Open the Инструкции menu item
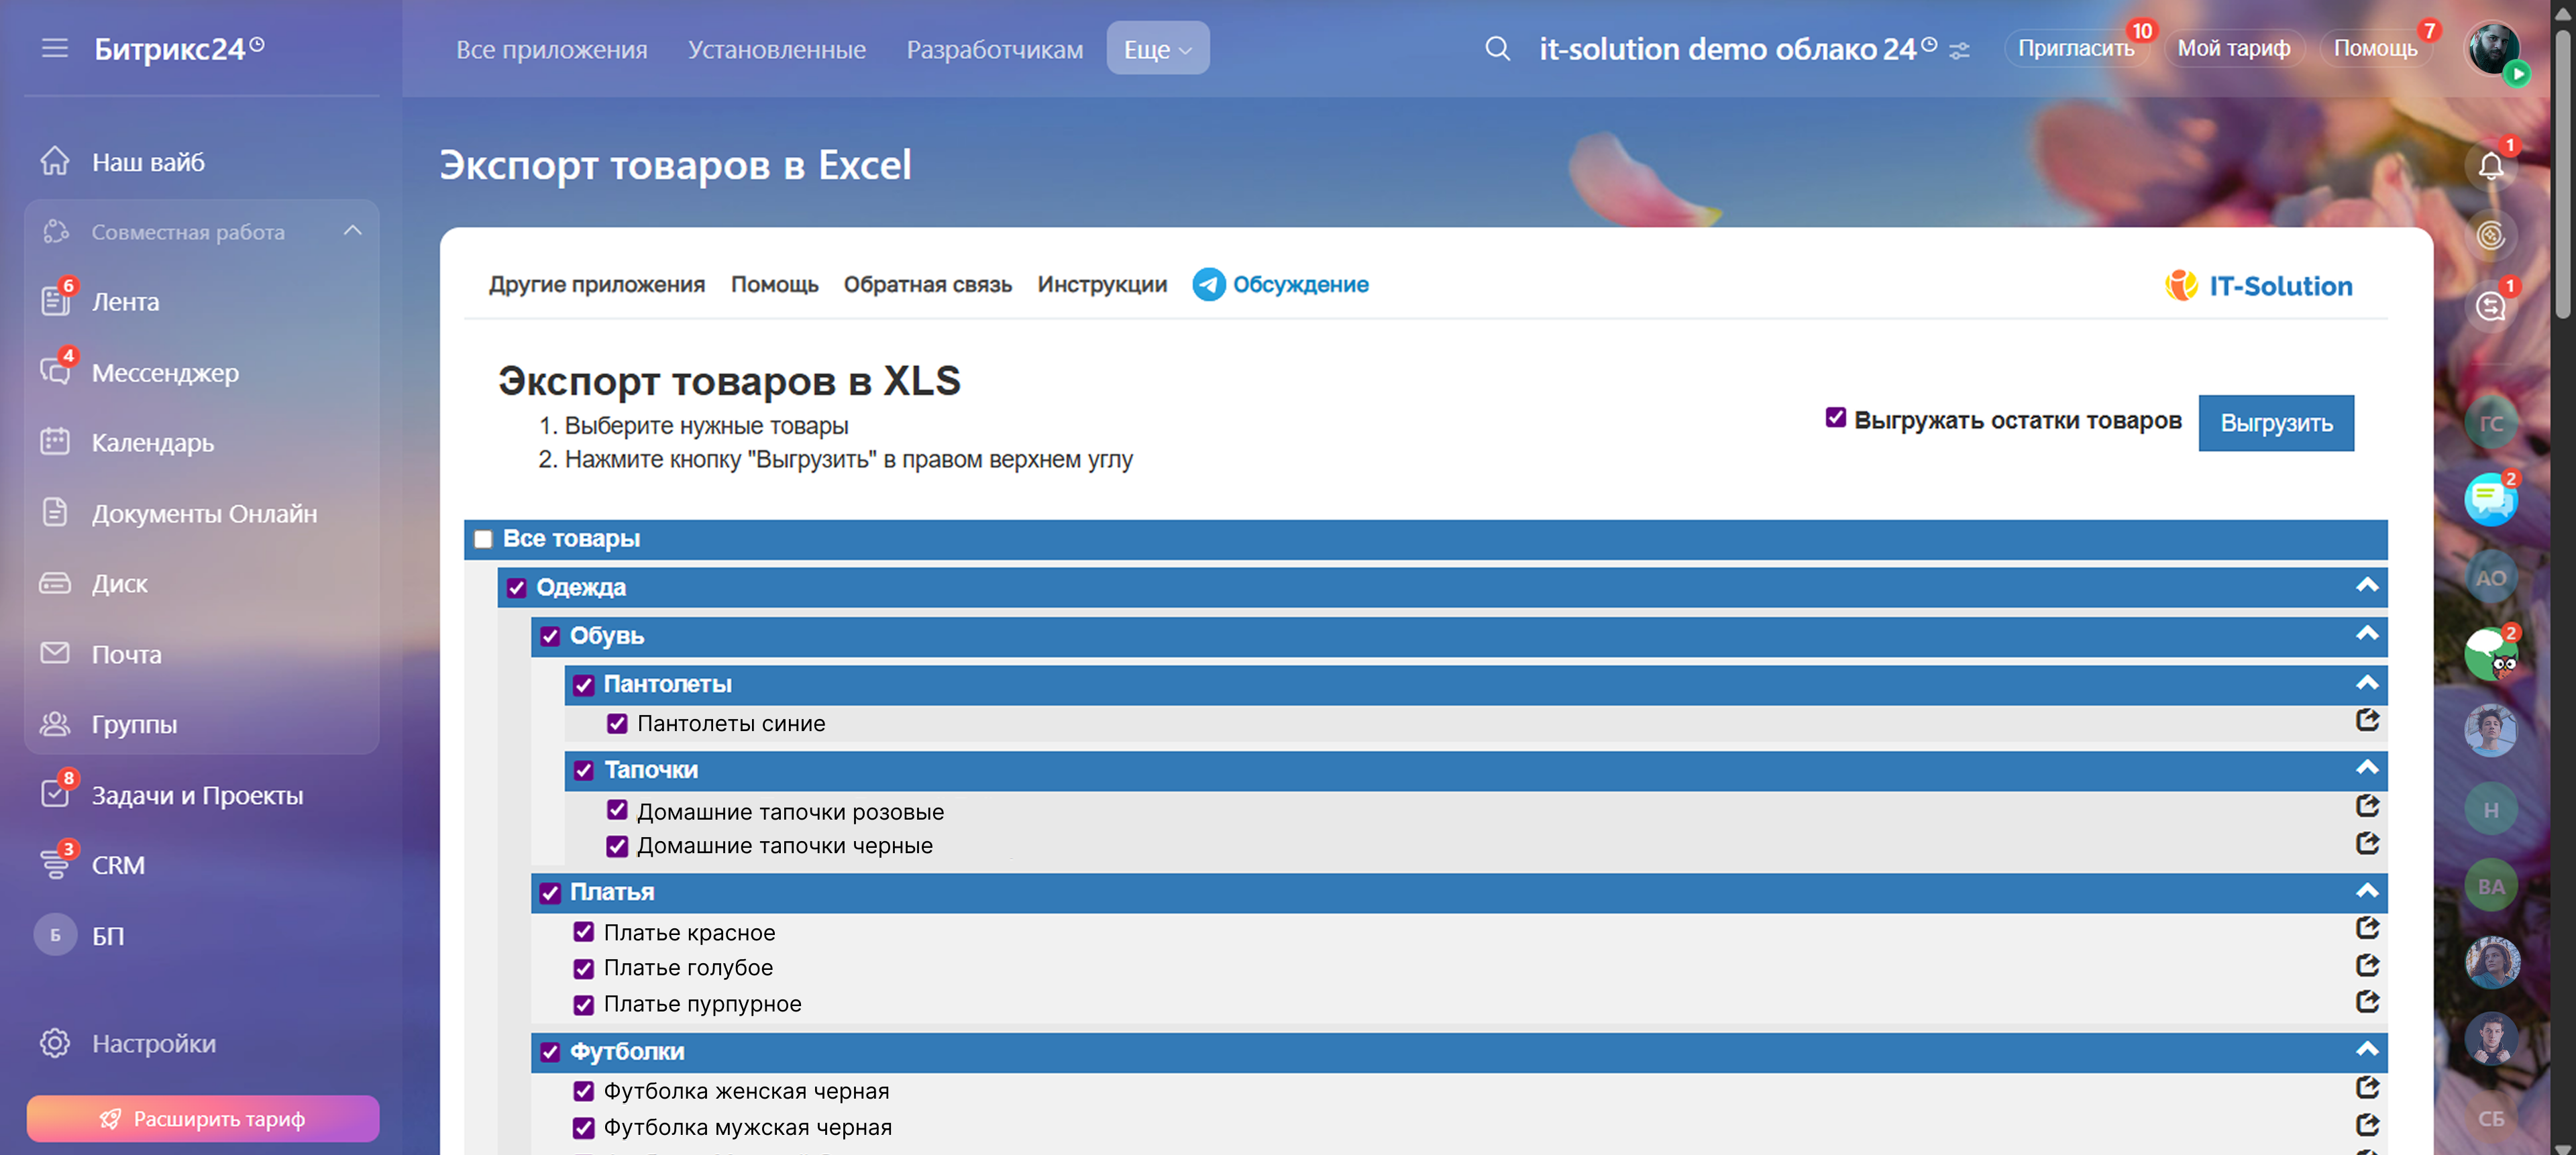Image resolution: width=2576 pixels, height=1155 pixels. [1101, 284]
